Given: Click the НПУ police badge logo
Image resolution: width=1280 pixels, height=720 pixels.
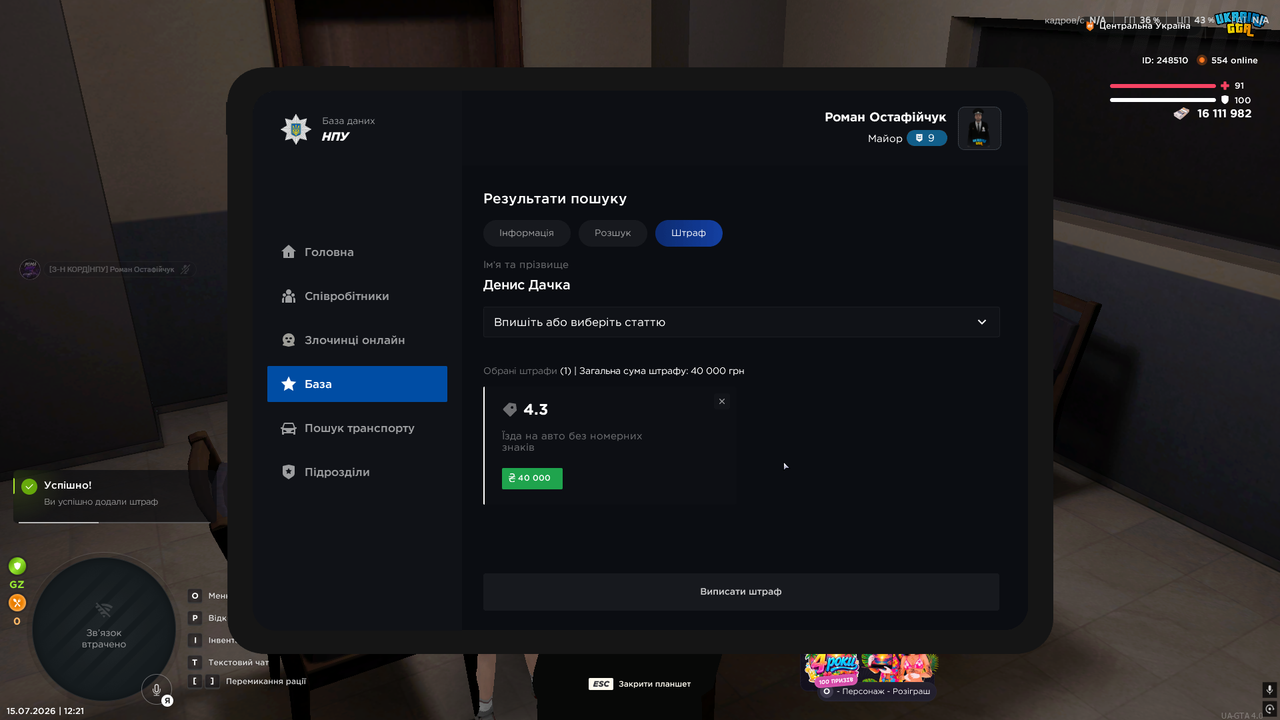Looking at the screenshot, I should point(295,129).
